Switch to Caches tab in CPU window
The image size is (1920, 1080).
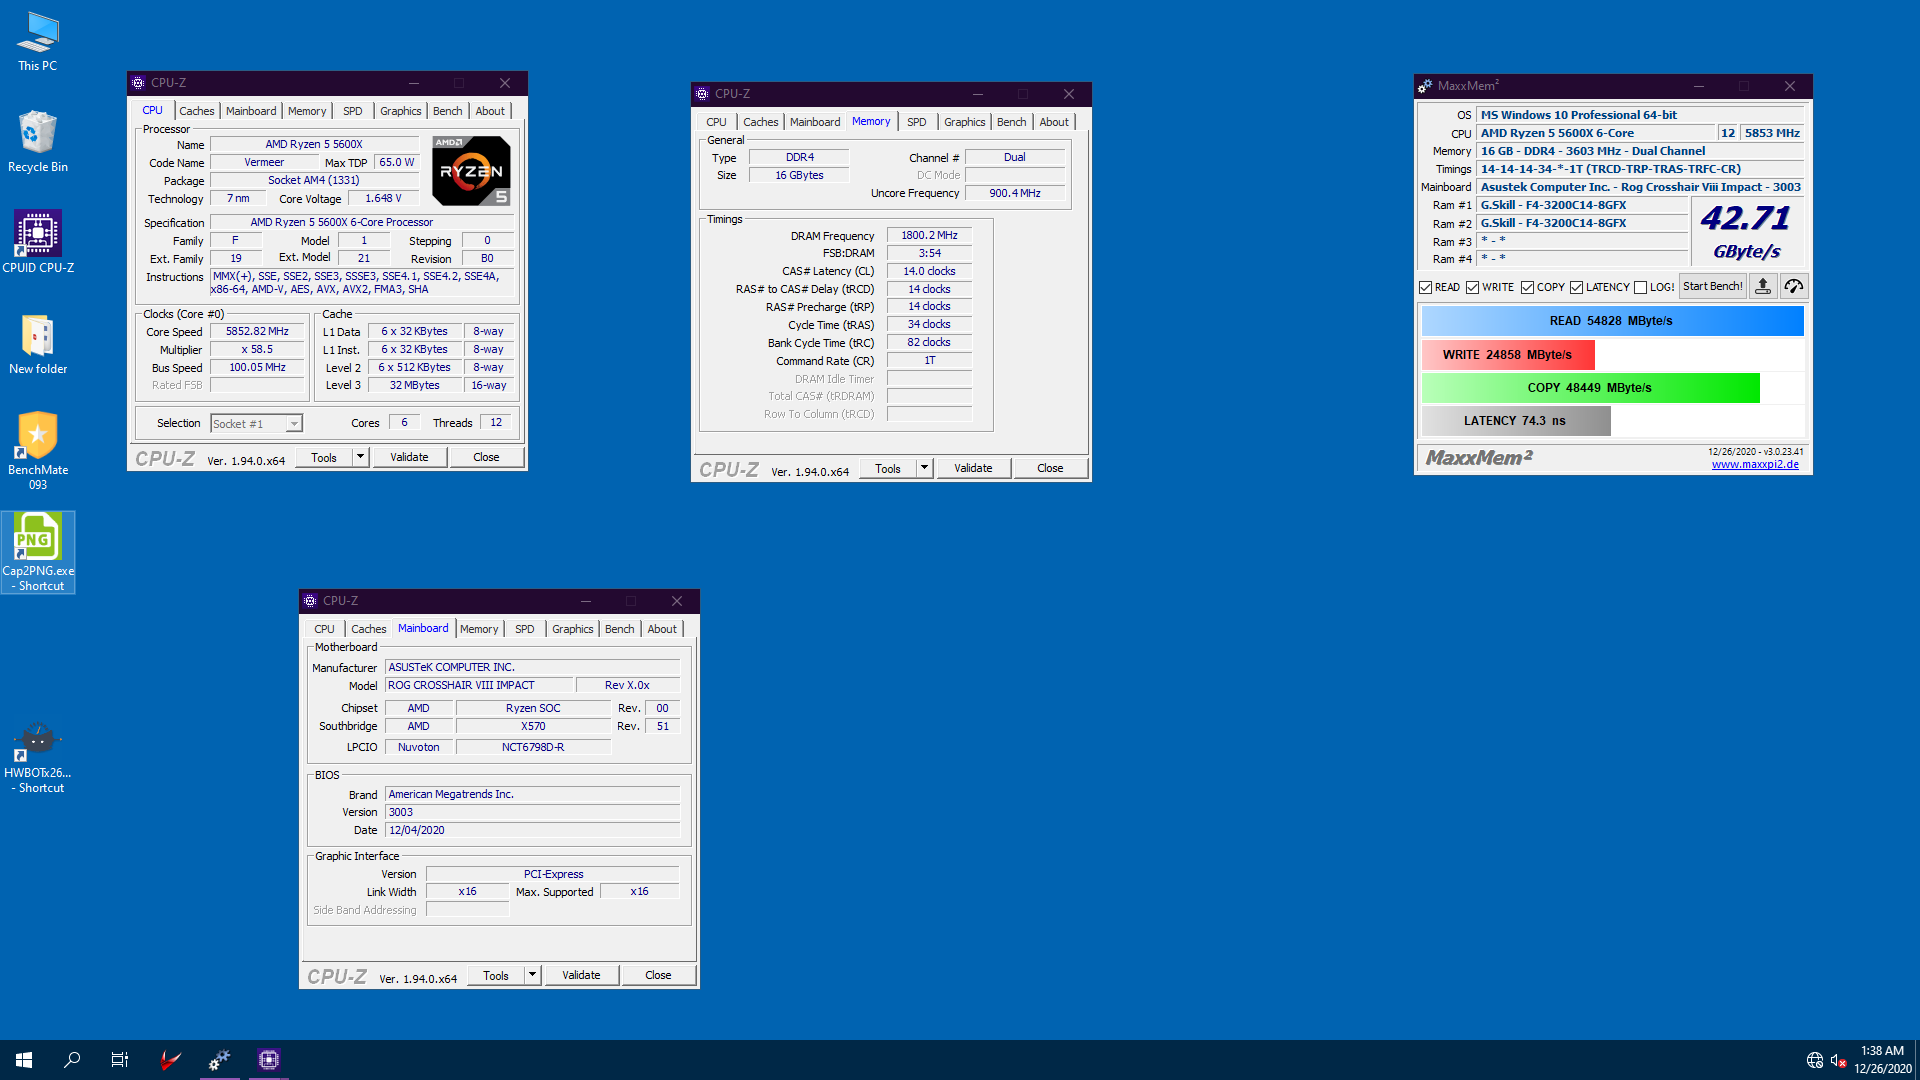[x=197, y=111]
